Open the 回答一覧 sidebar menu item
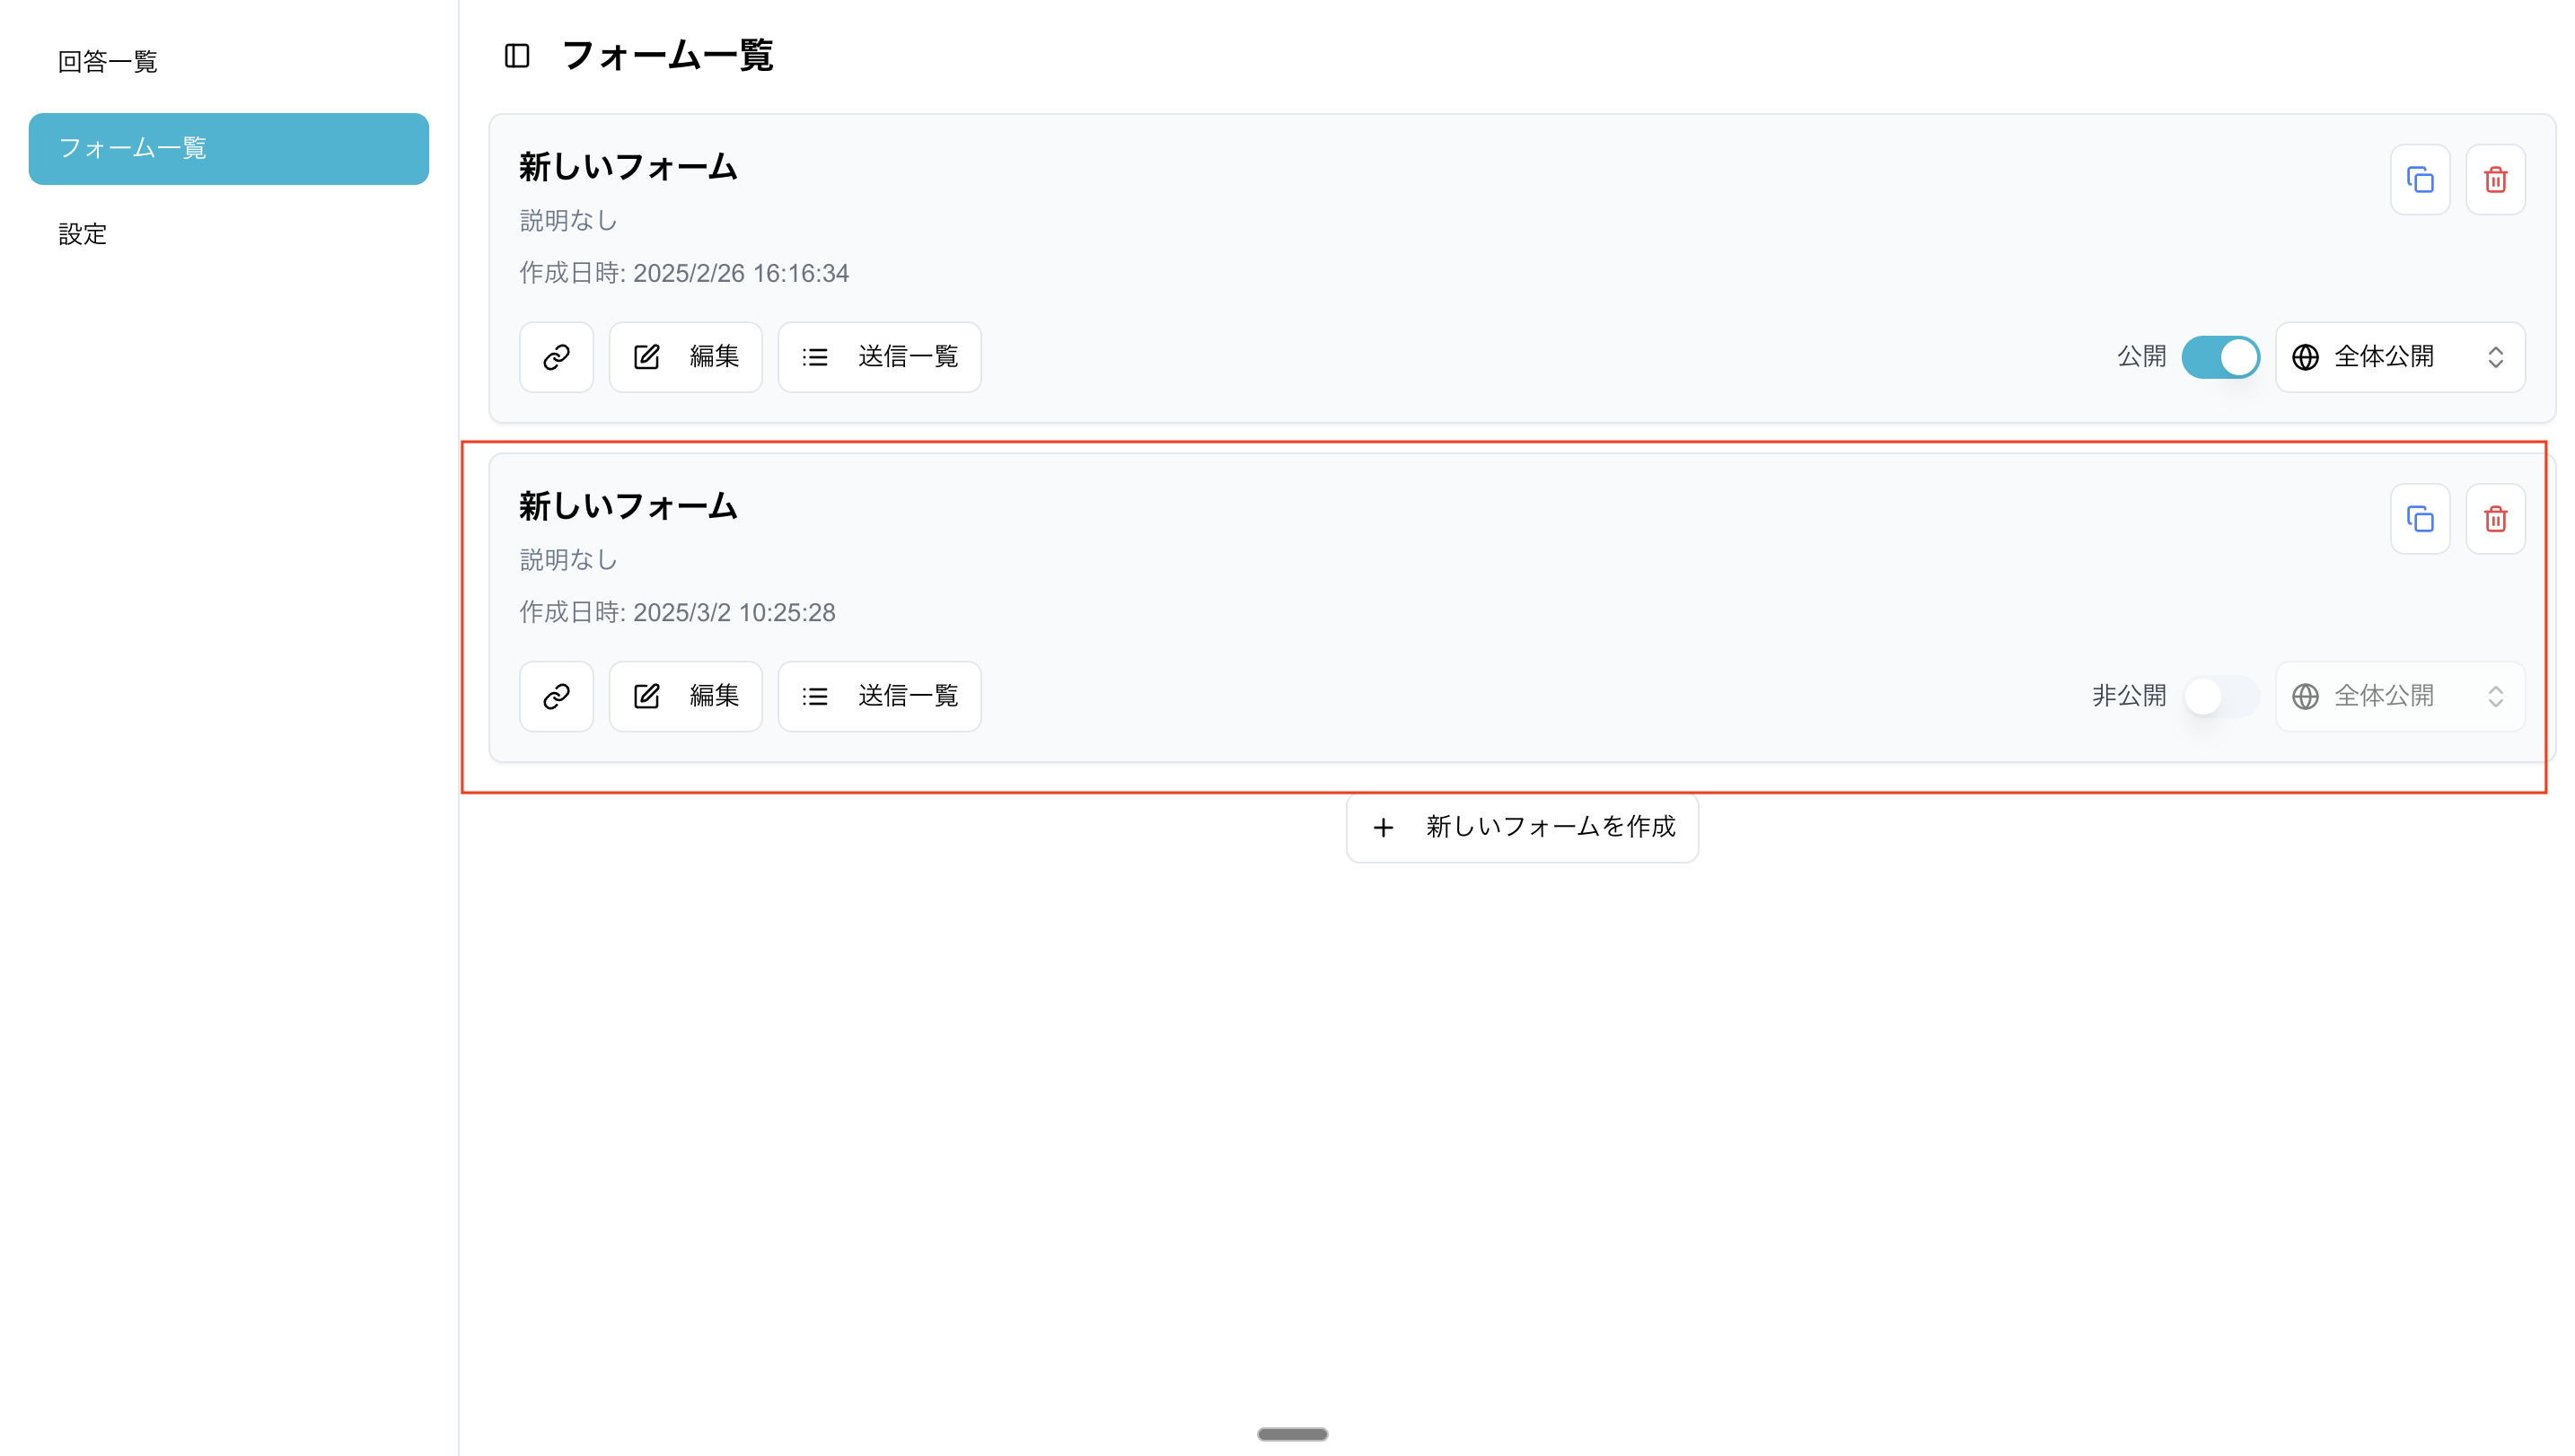Viewport: 2575px width, 1456px height. pos(108,62)
